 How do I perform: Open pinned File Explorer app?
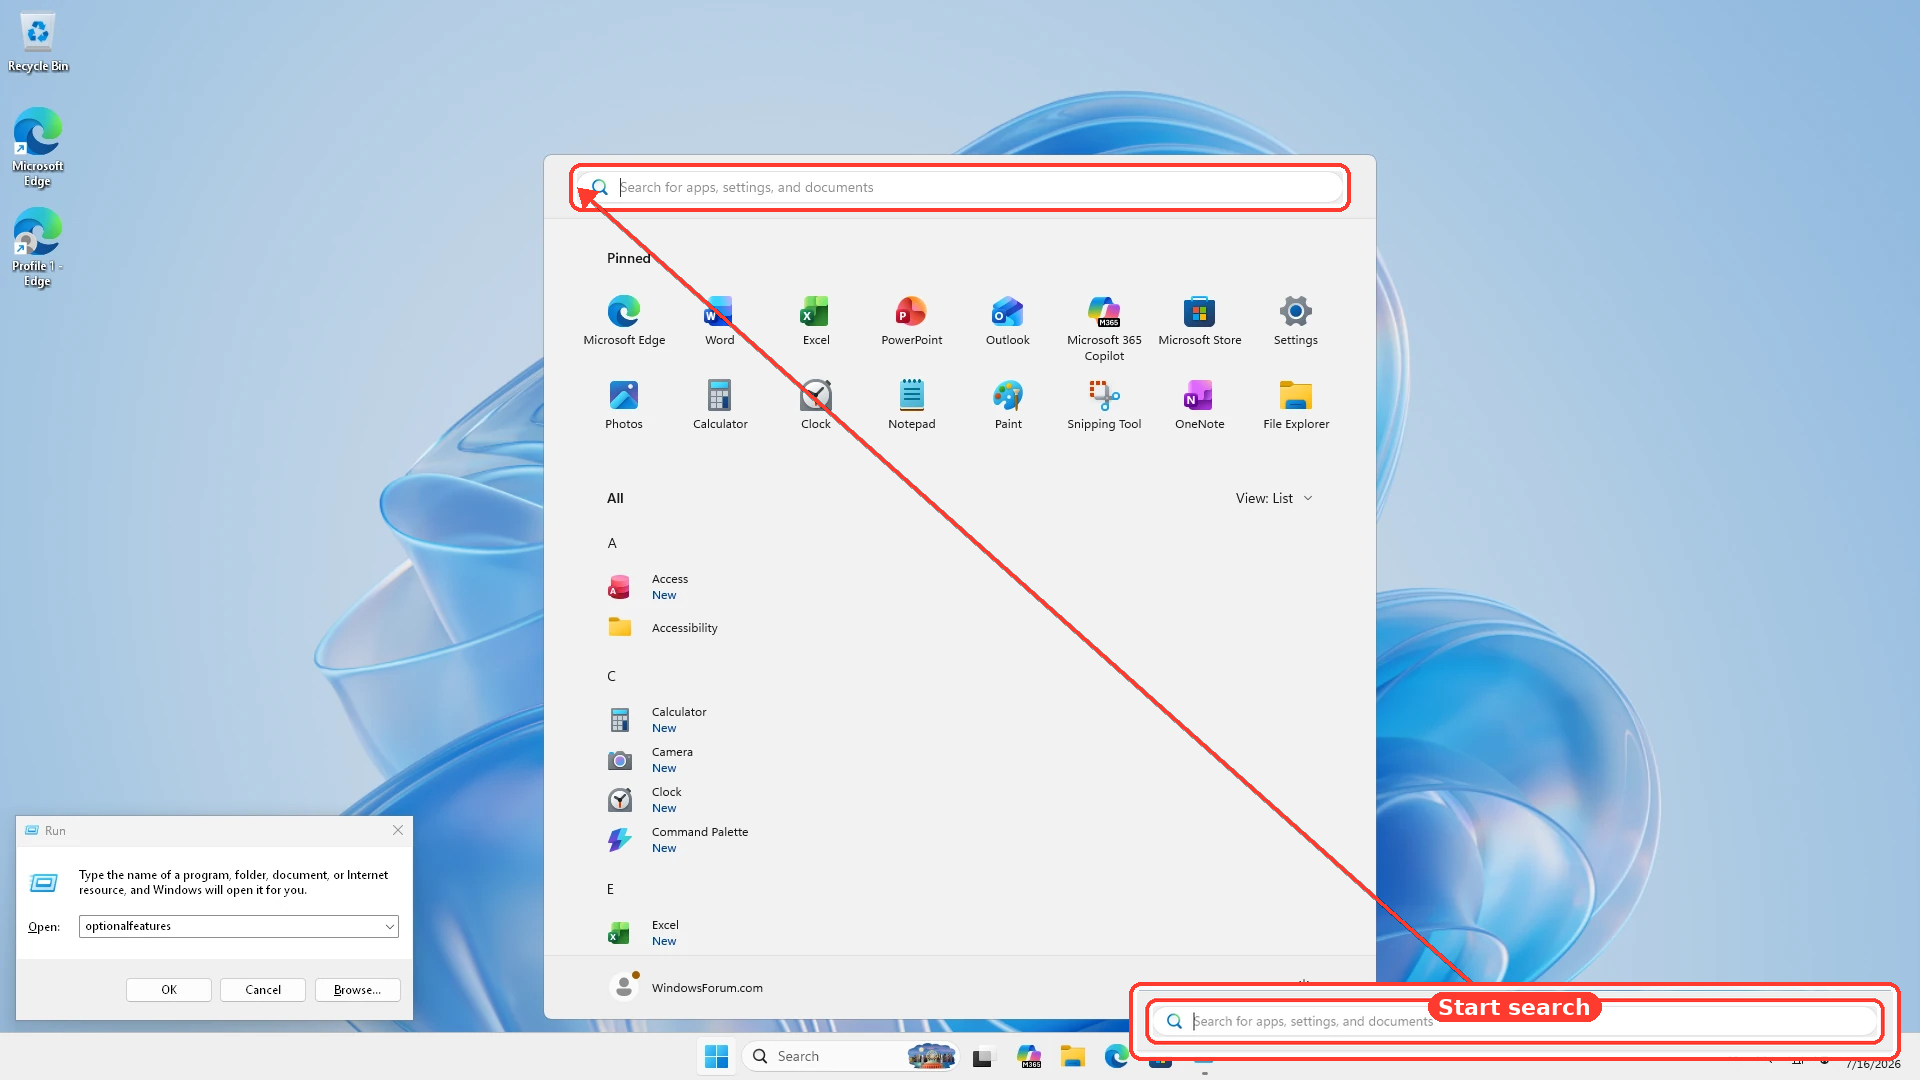pyautogui.click(x=1296, y=405)
